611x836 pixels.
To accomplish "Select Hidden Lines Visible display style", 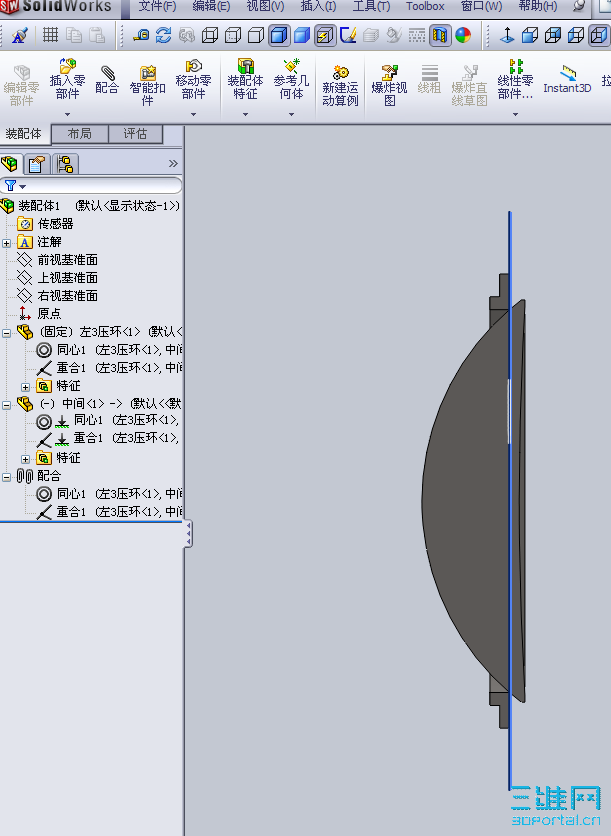I will pos(233,36).
